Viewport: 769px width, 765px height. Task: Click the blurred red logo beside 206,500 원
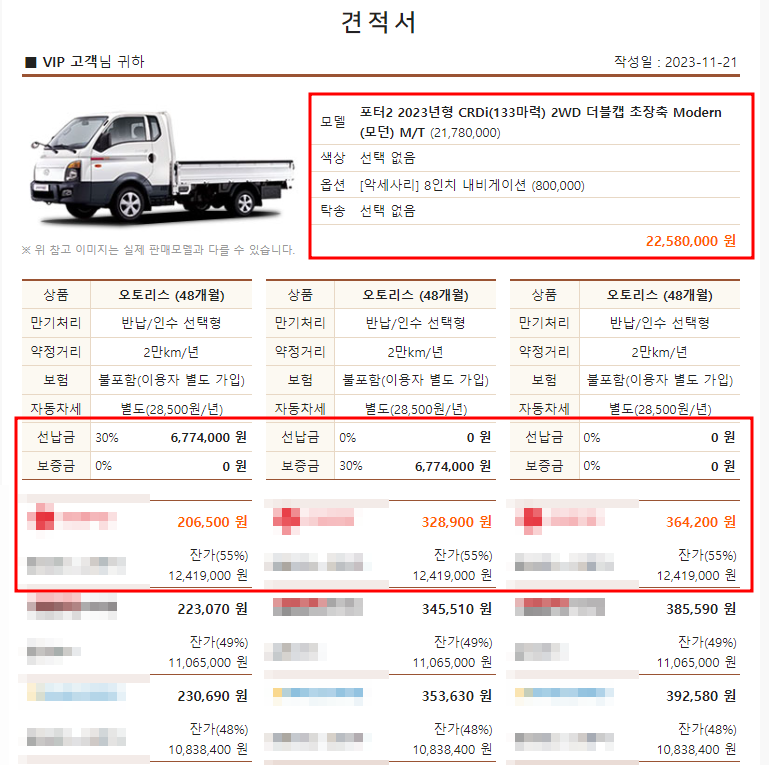point(72,517)
